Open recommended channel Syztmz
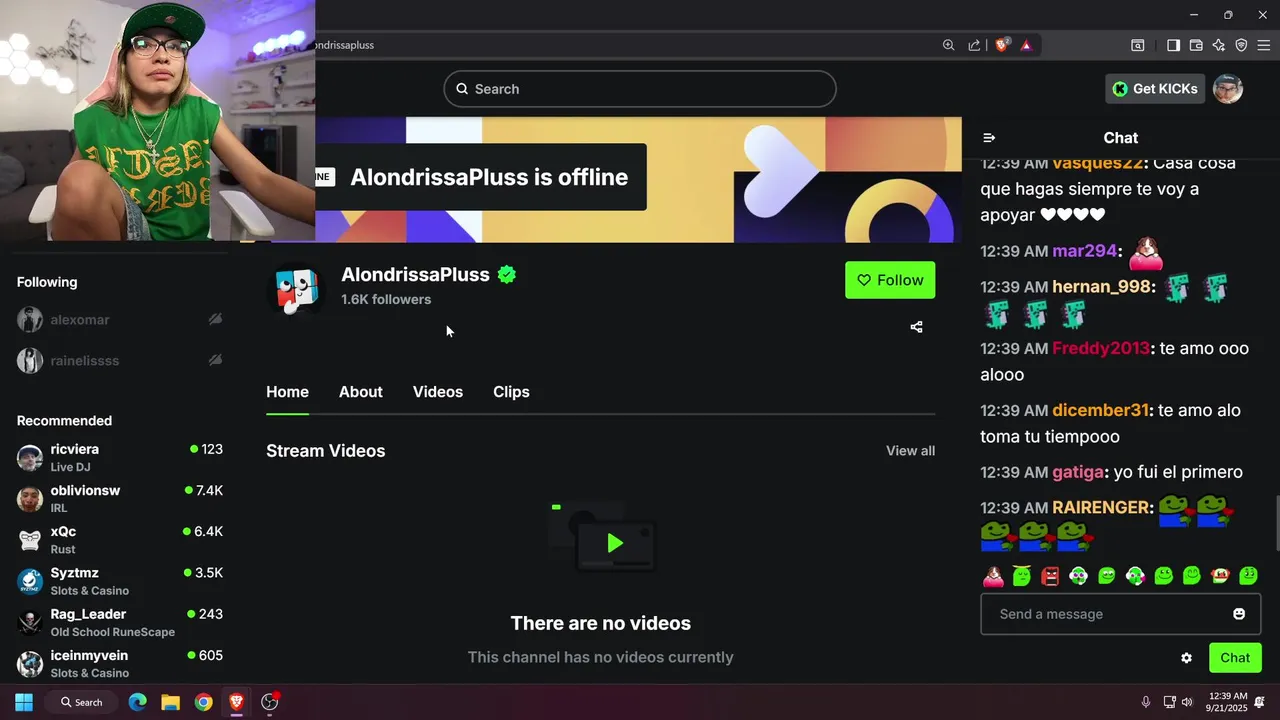 [x=120, y=581]
